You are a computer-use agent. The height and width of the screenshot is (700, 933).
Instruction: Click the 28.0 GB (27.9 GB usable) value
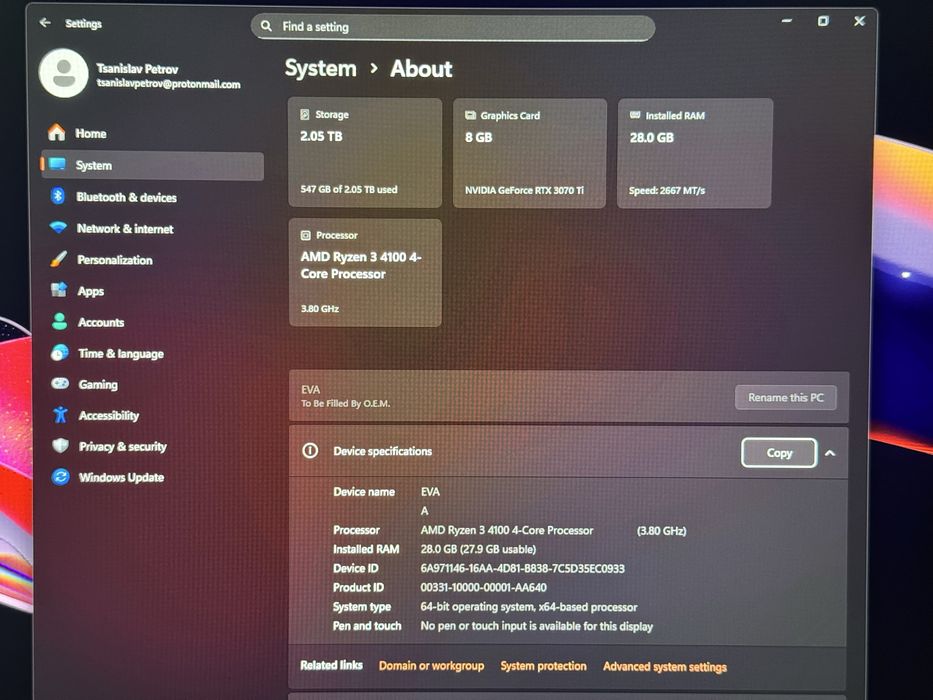pyautogui.click(x=478, y=549)
